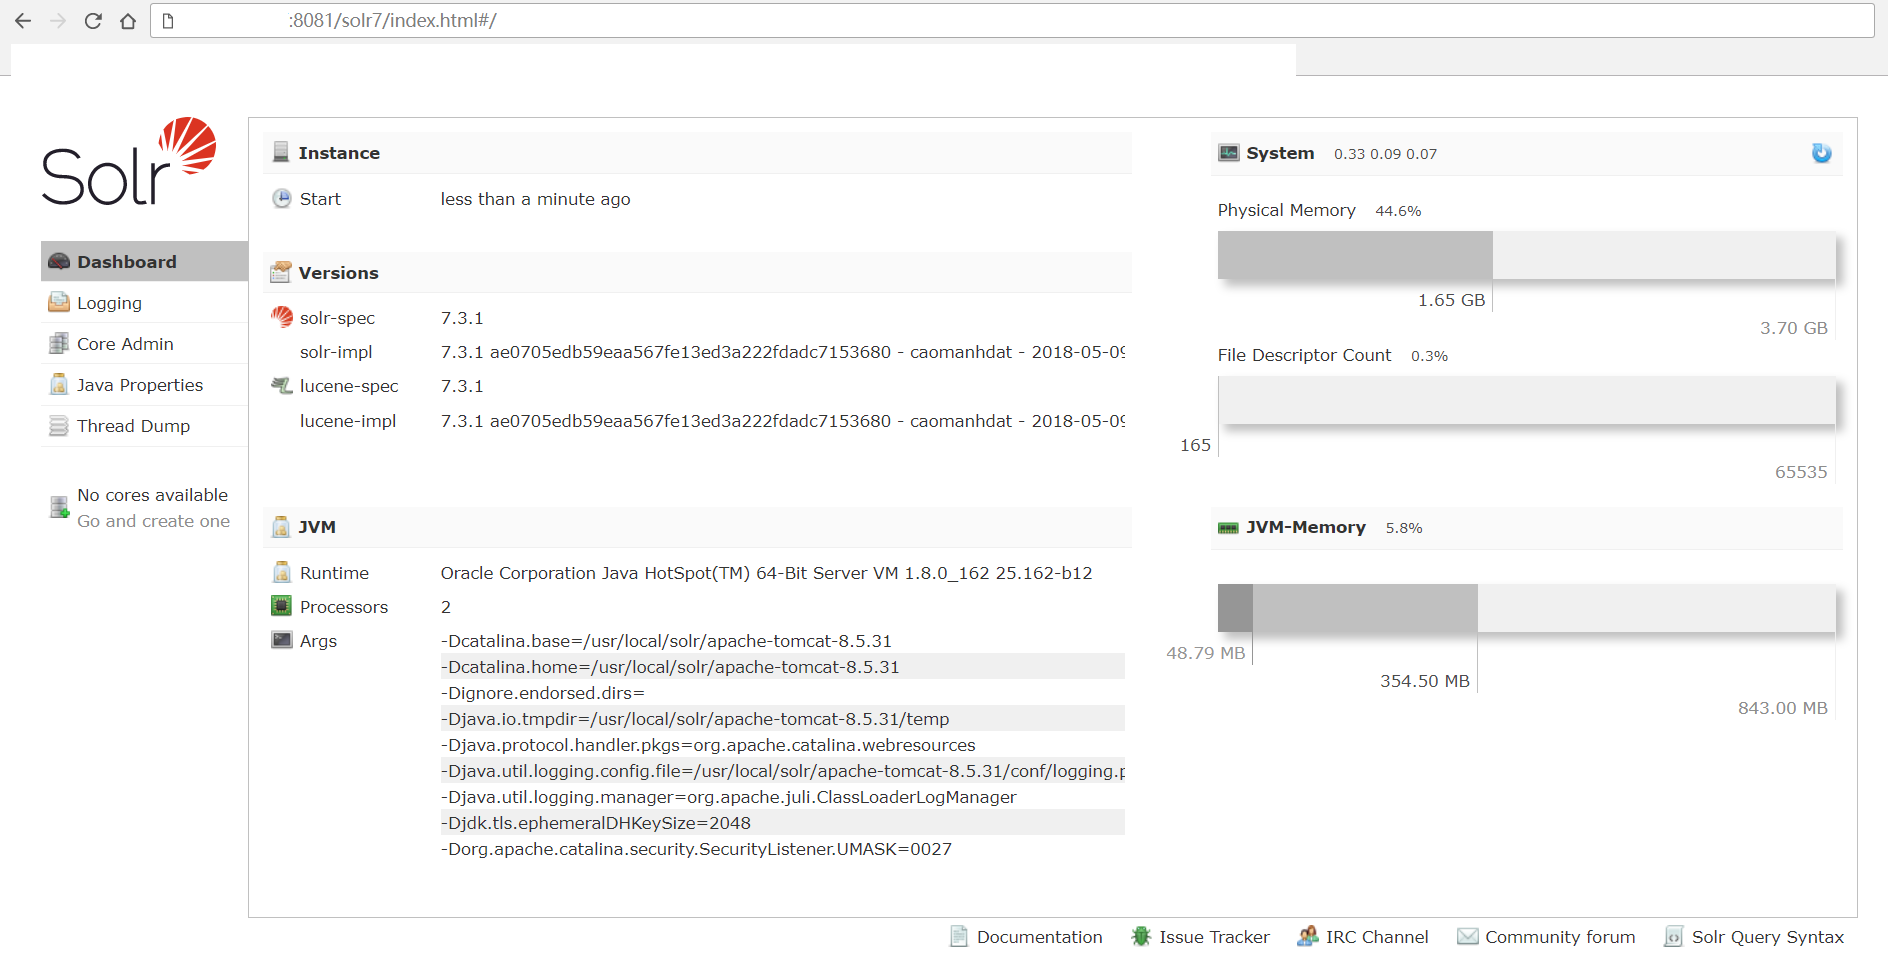Click the Versions section box icon

coord(281,272)
